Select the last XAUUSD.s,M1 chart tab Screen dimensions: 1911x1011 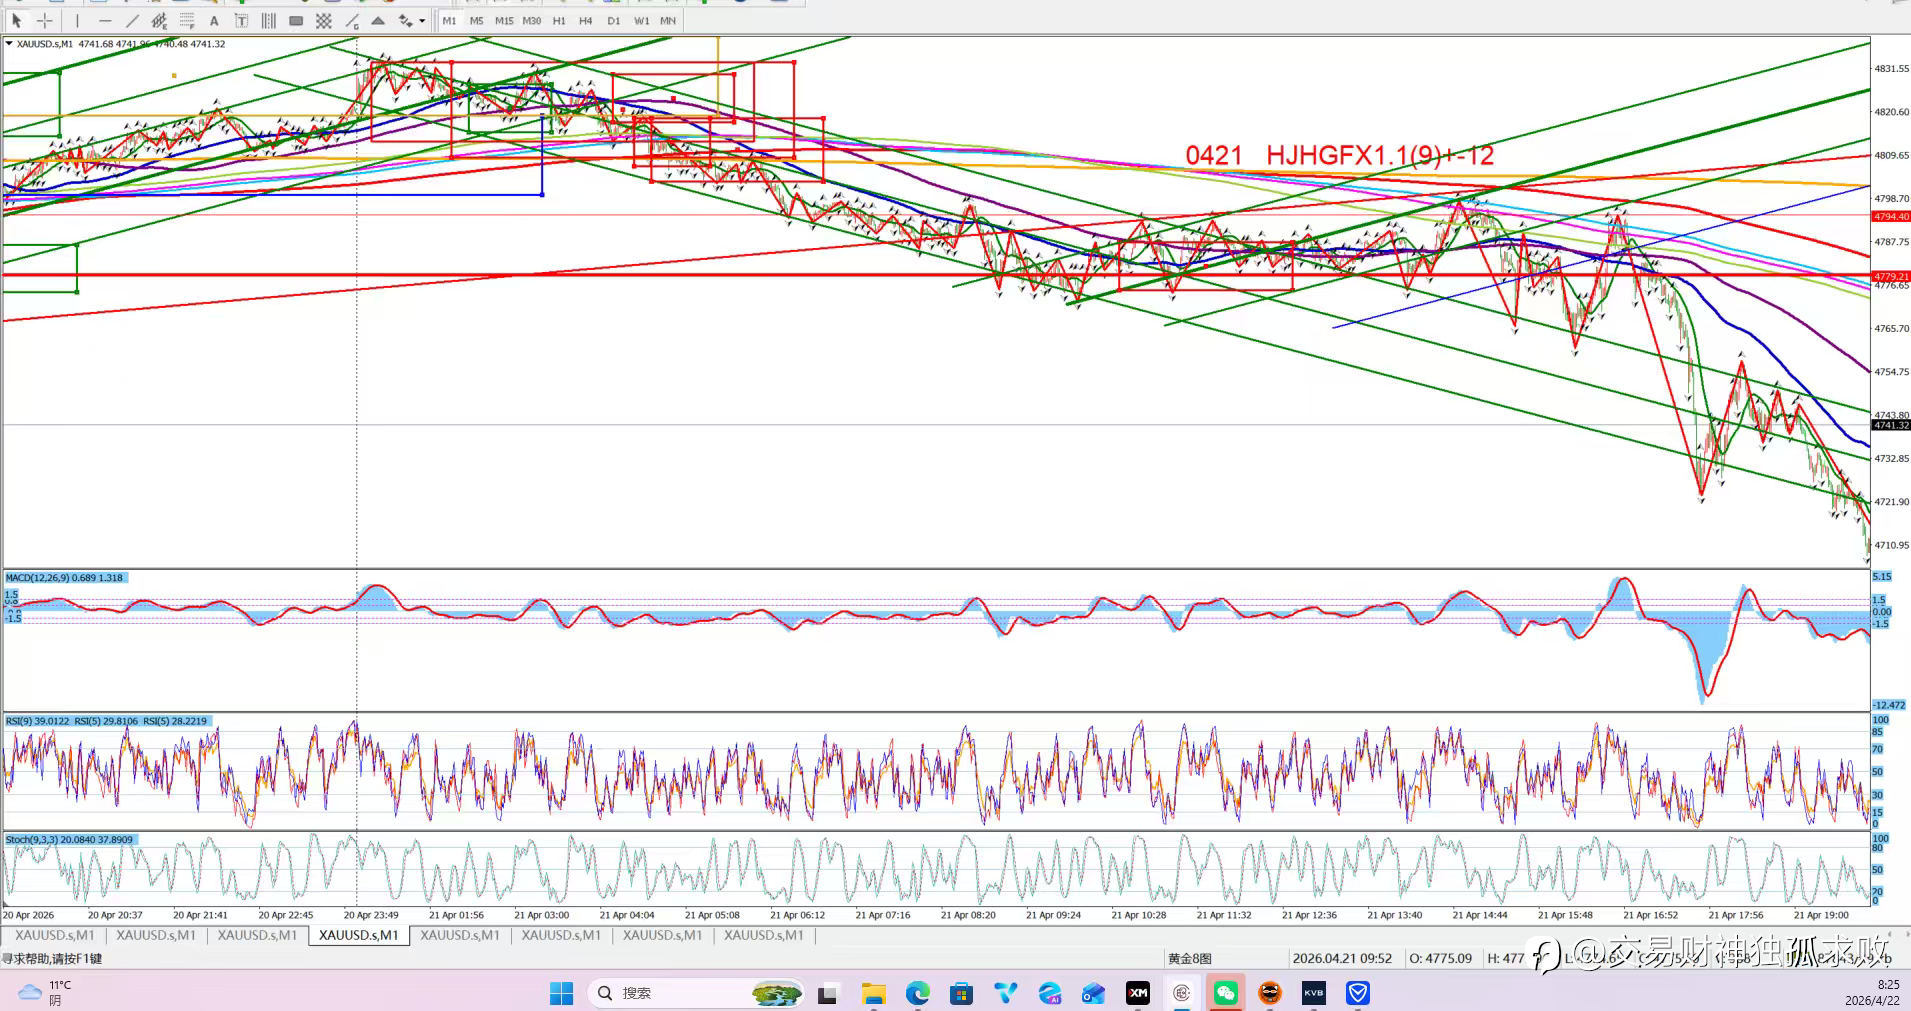tap(763, 935)
